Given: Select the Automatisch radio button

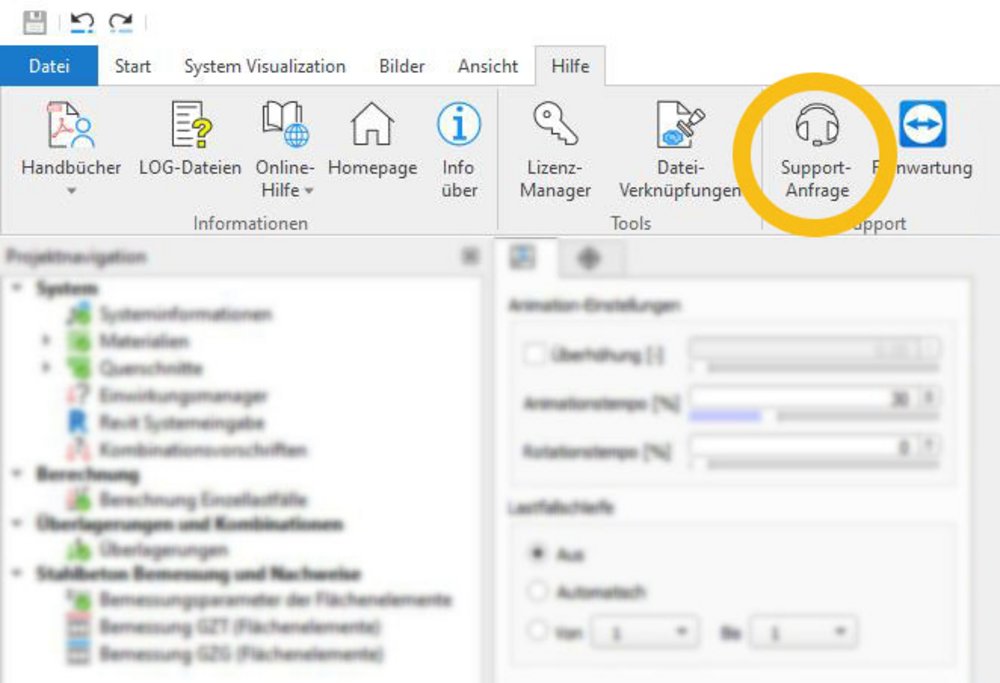Looking at the screenshot, I should pos(539,590).
